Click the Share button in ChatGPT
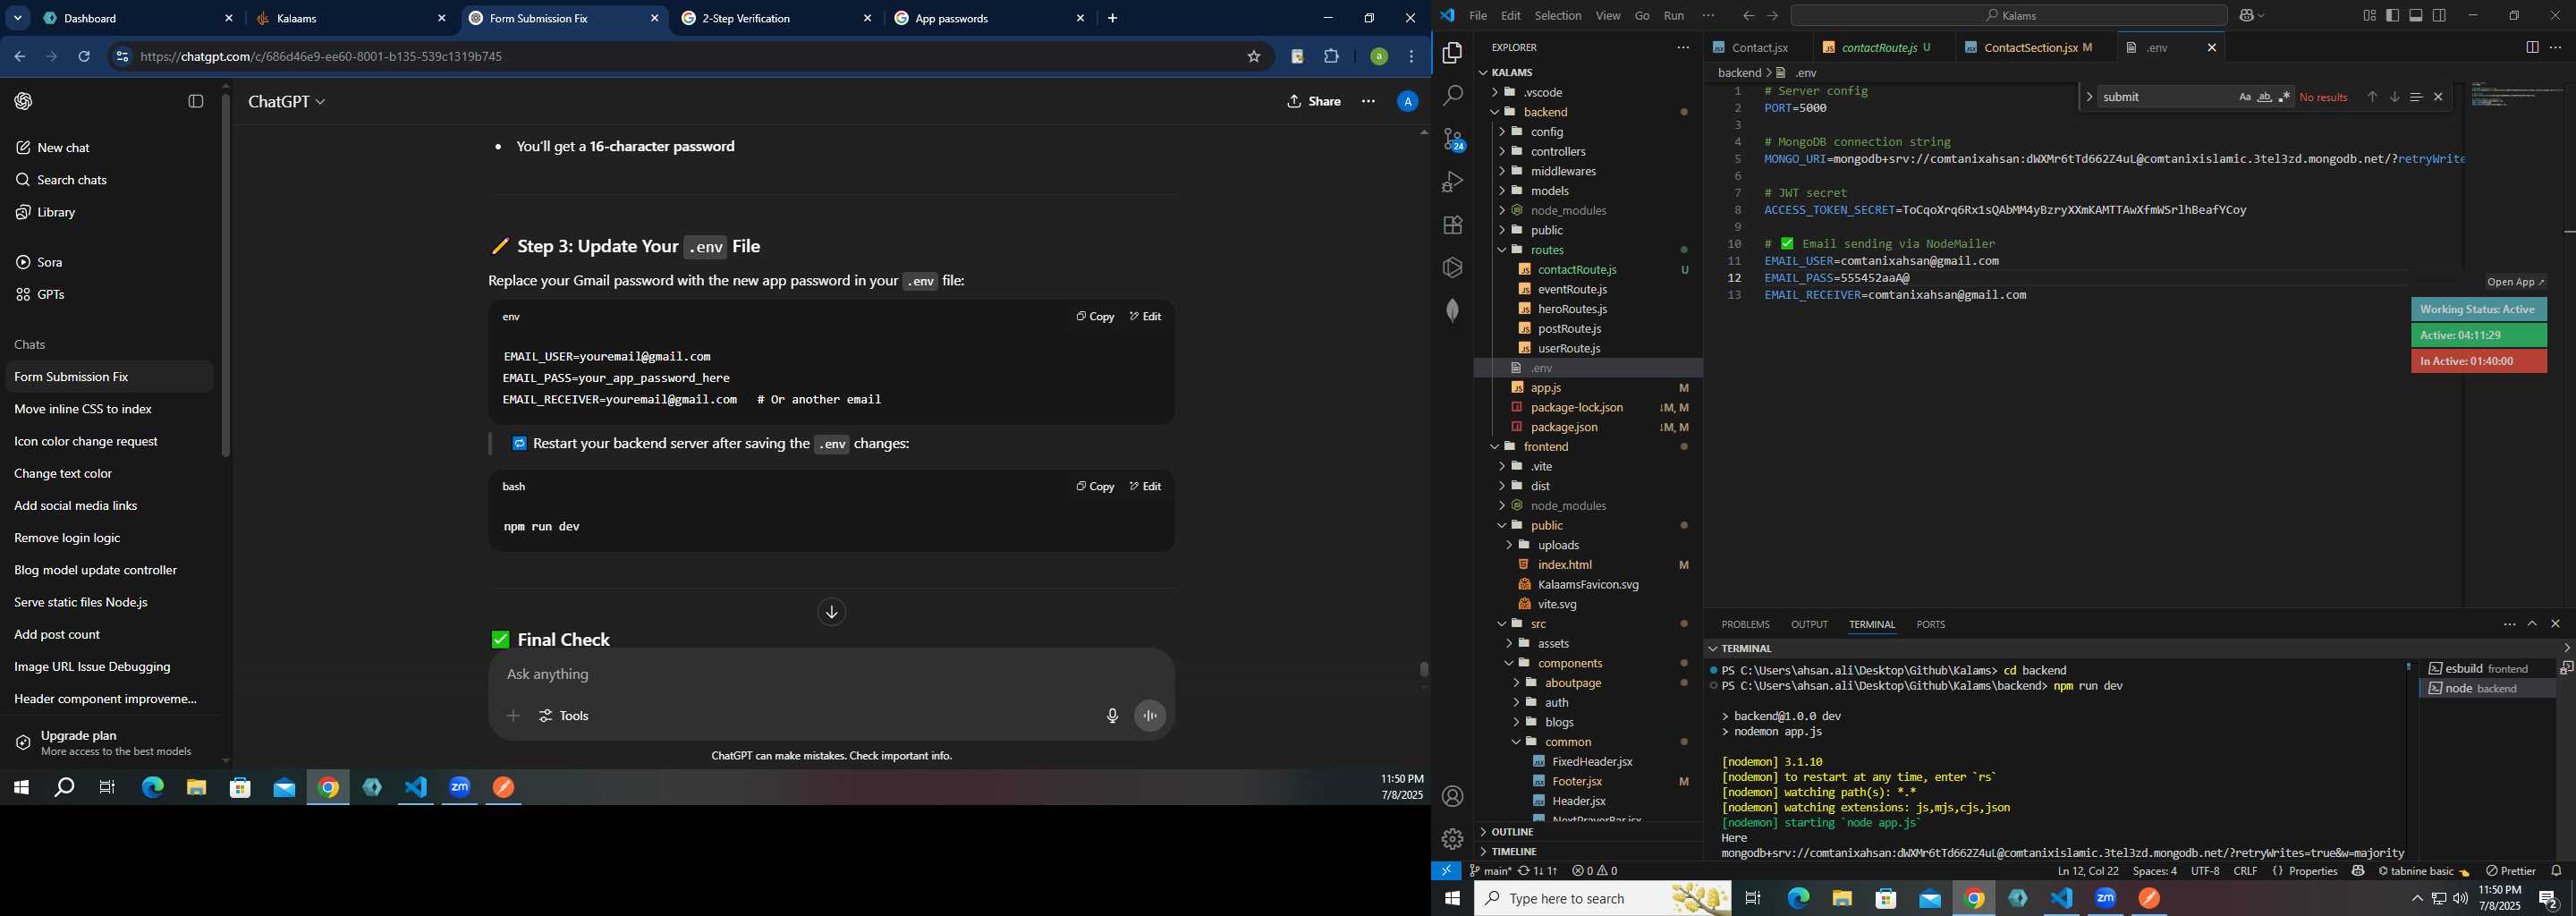2576x916 pixels. click(1314, 102)
